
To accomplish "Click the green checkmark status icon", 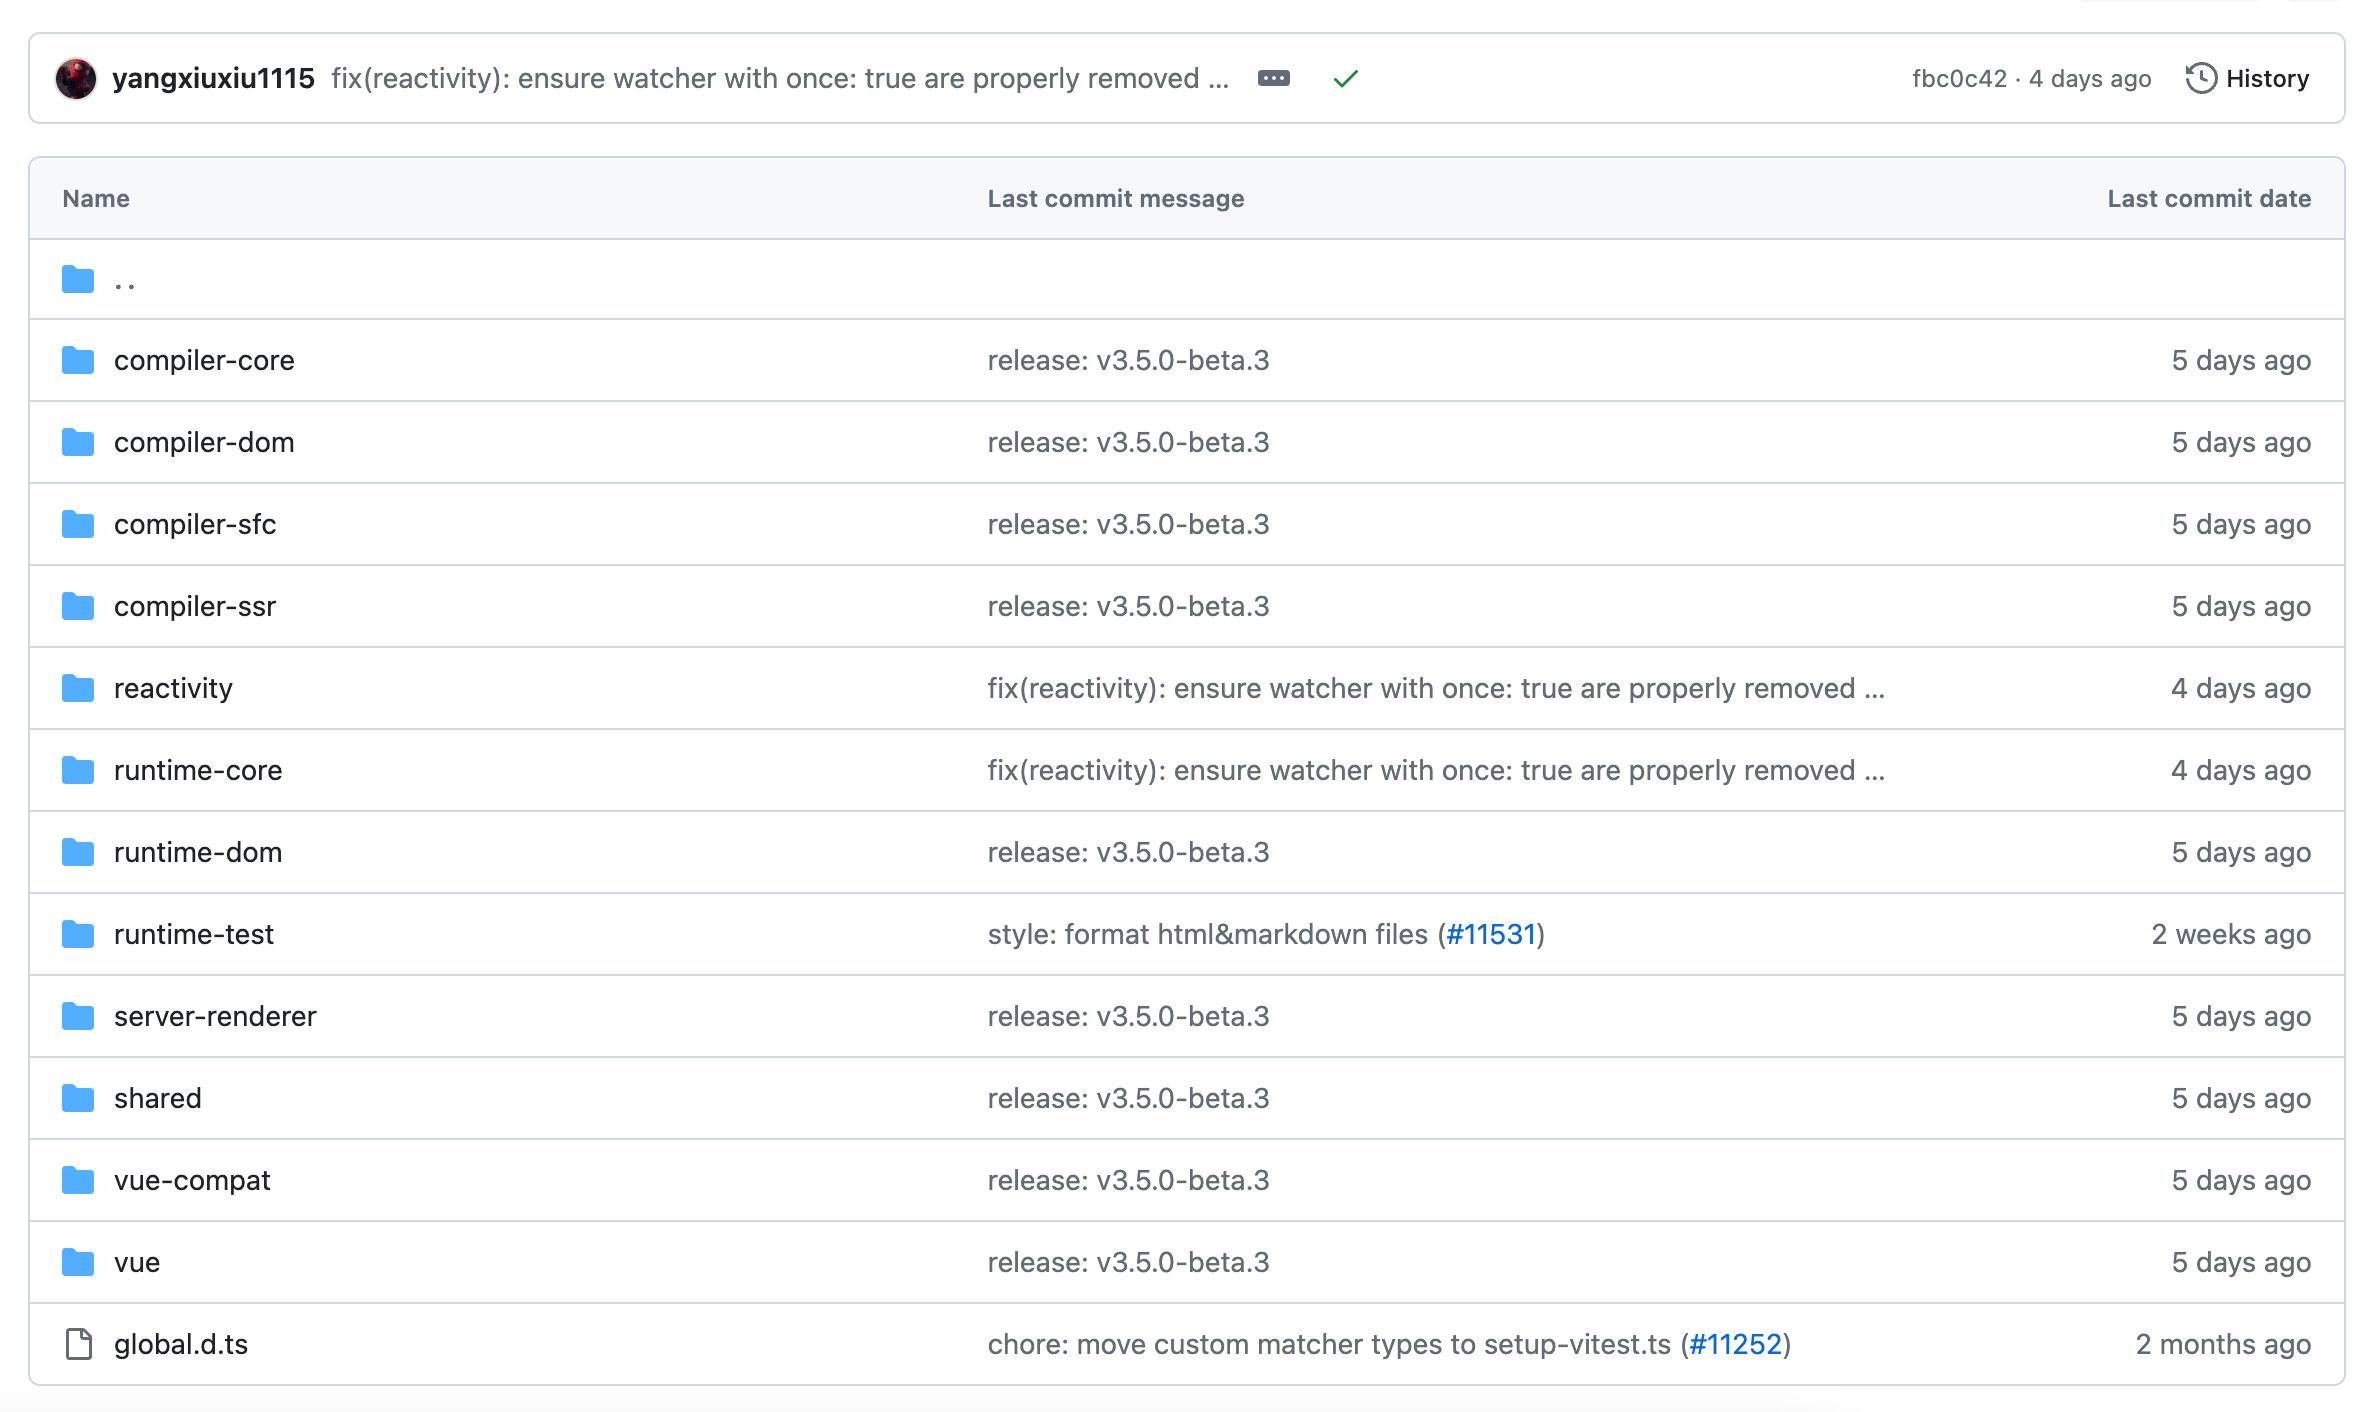I will (1345, 79).
